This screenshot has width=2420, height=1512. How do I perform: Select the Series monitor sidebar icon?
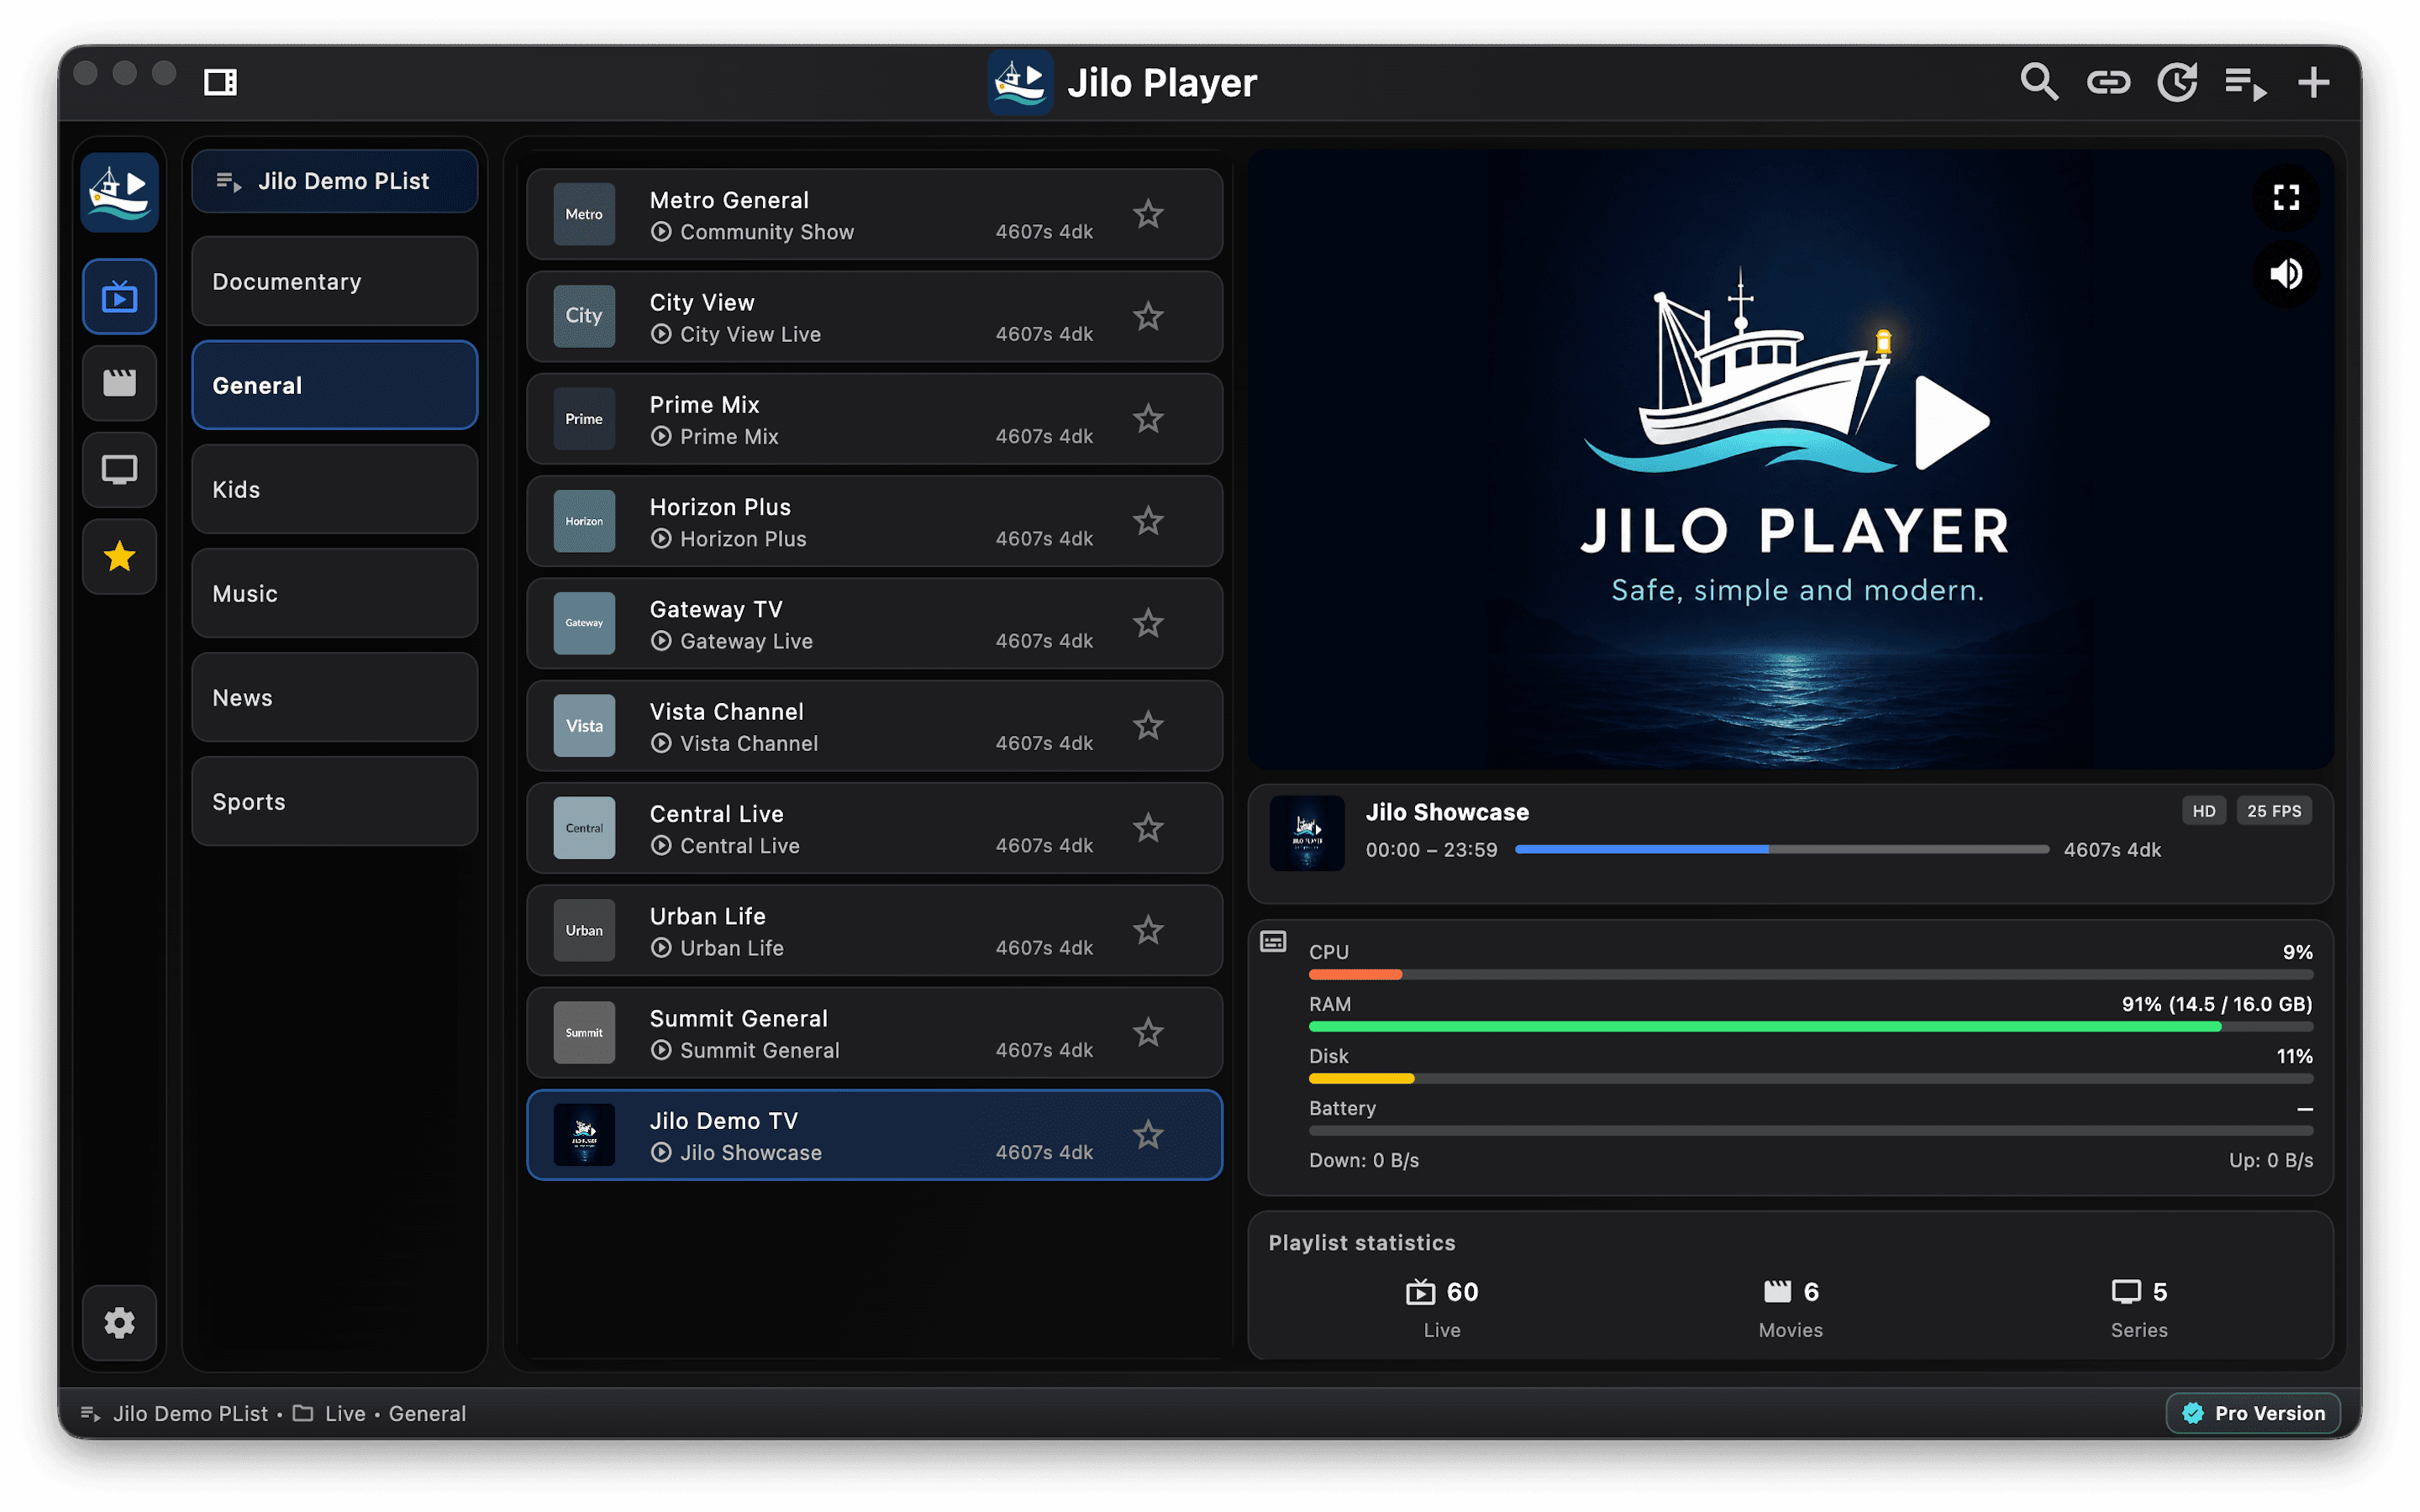pyautogui.click(x=120, y=470)
